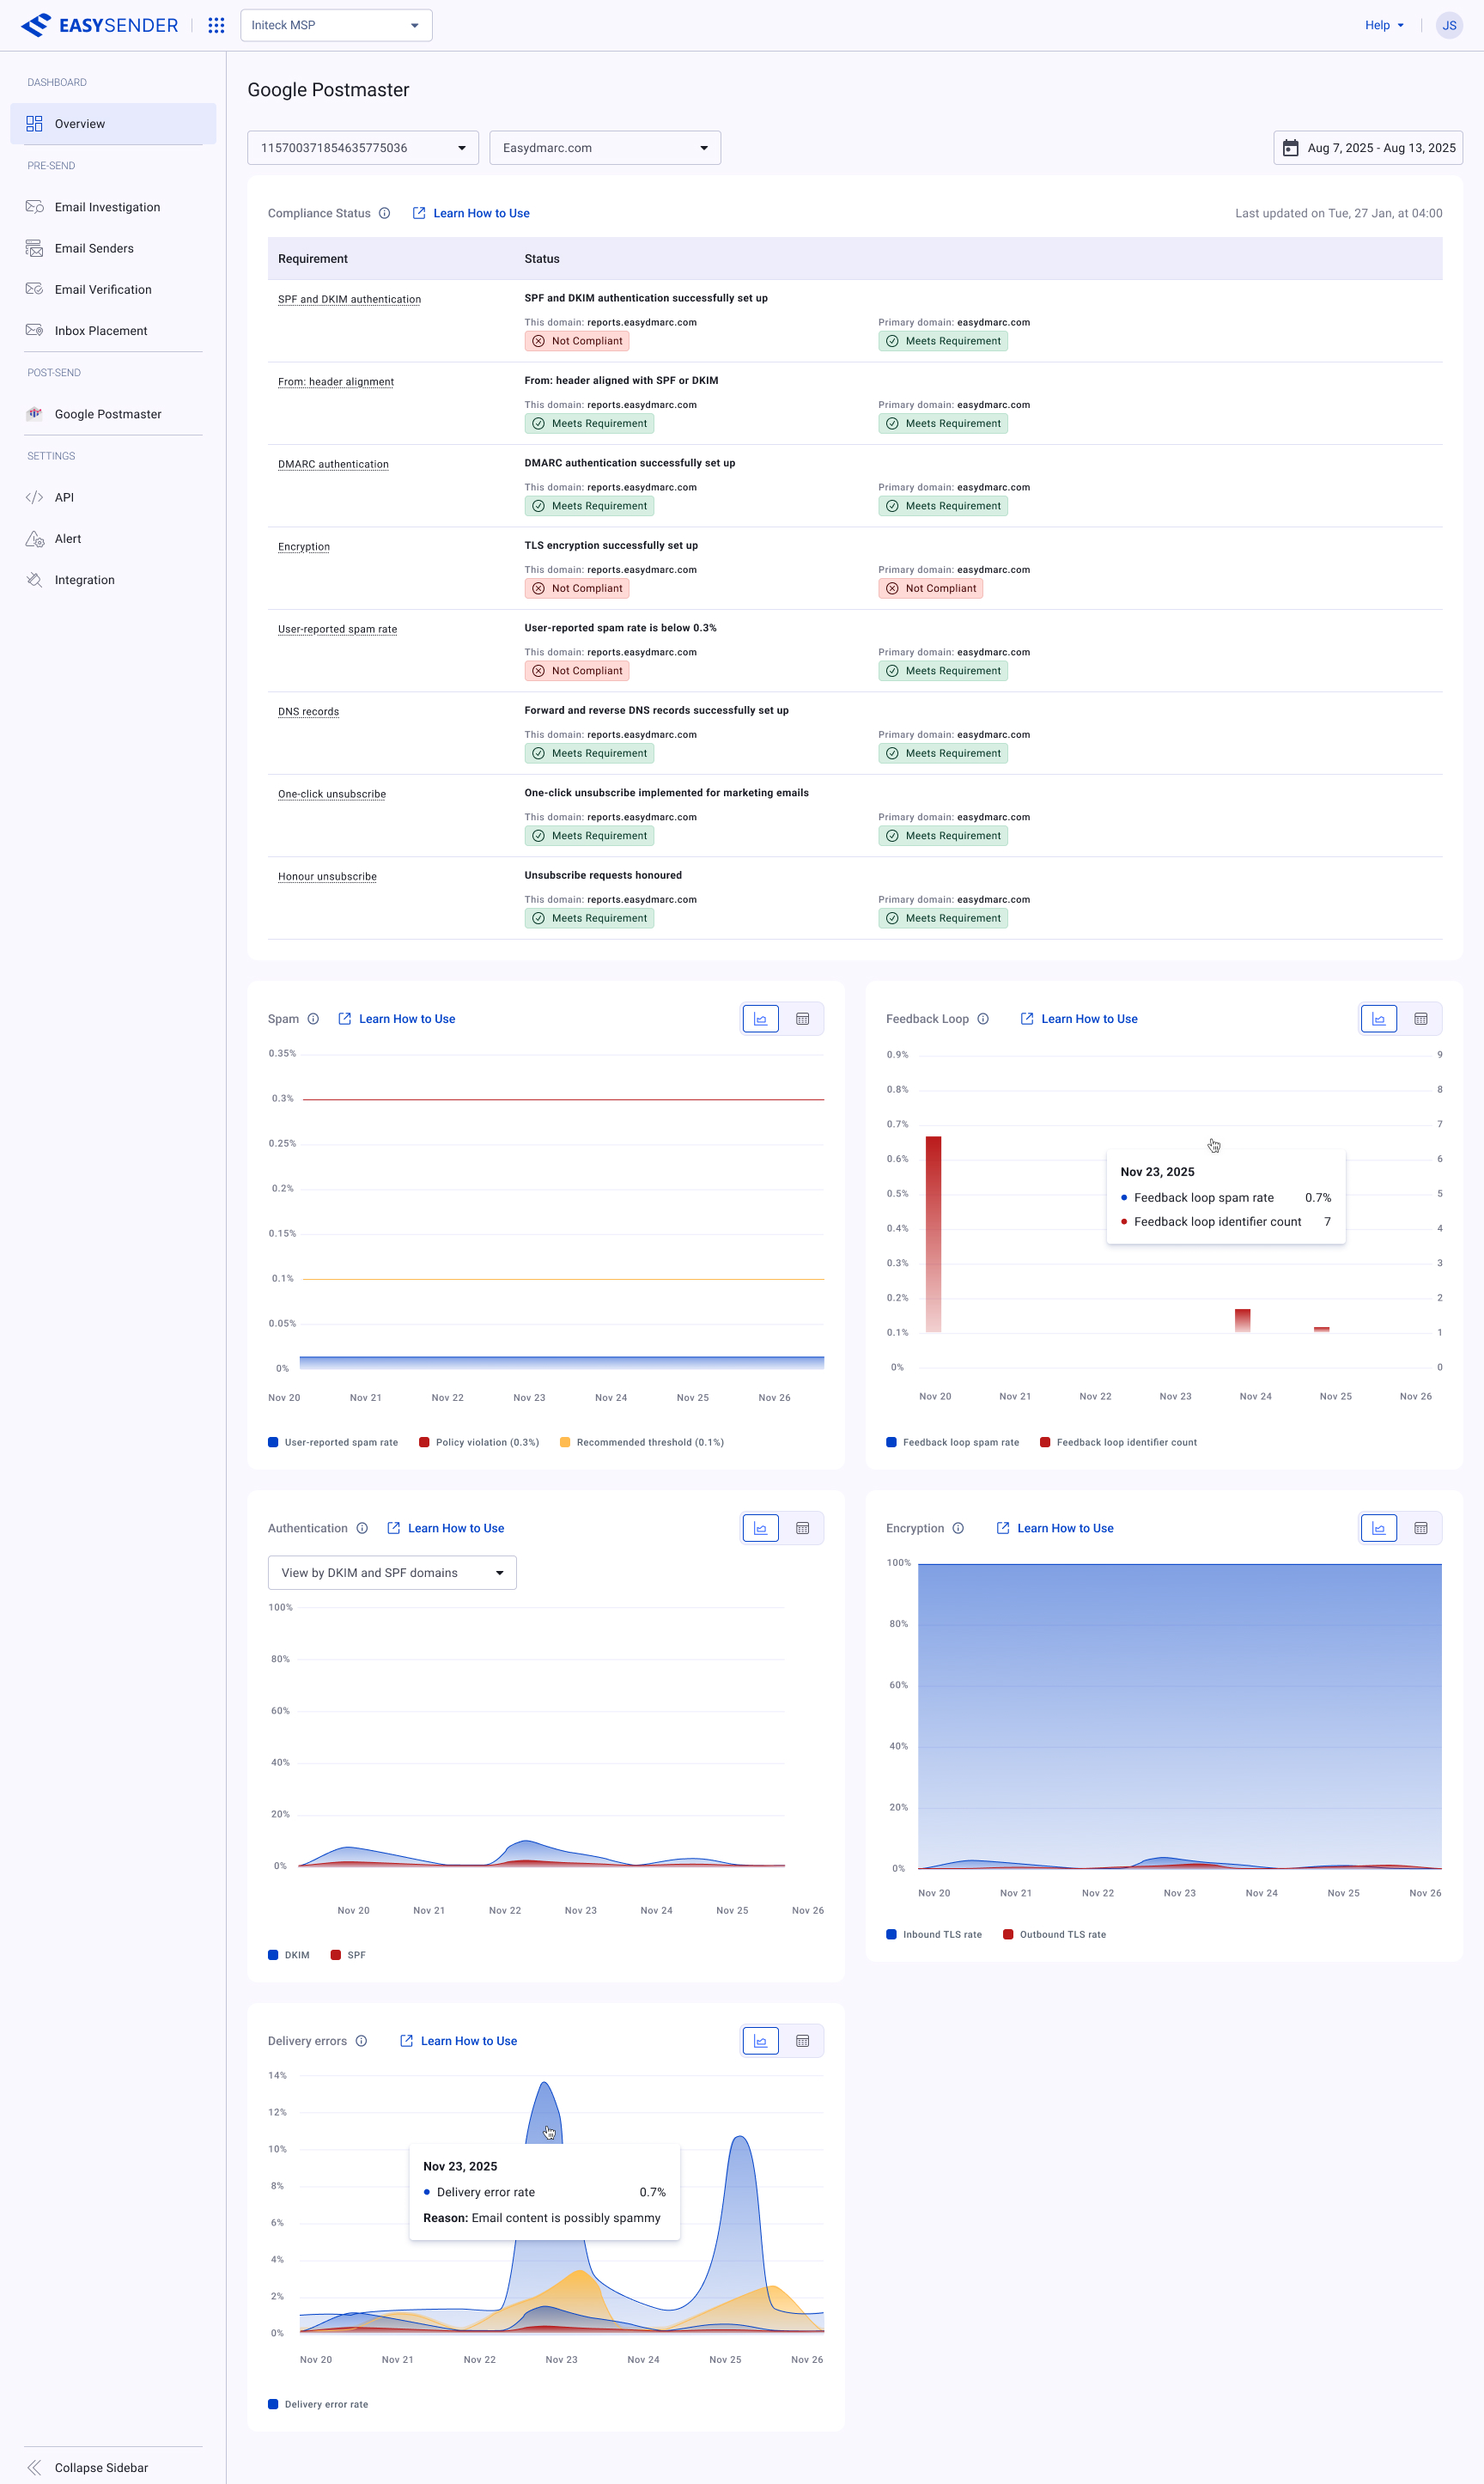Click the EasySender logo
Viewport: 1484px width, 2484px height.
[99, 25]
